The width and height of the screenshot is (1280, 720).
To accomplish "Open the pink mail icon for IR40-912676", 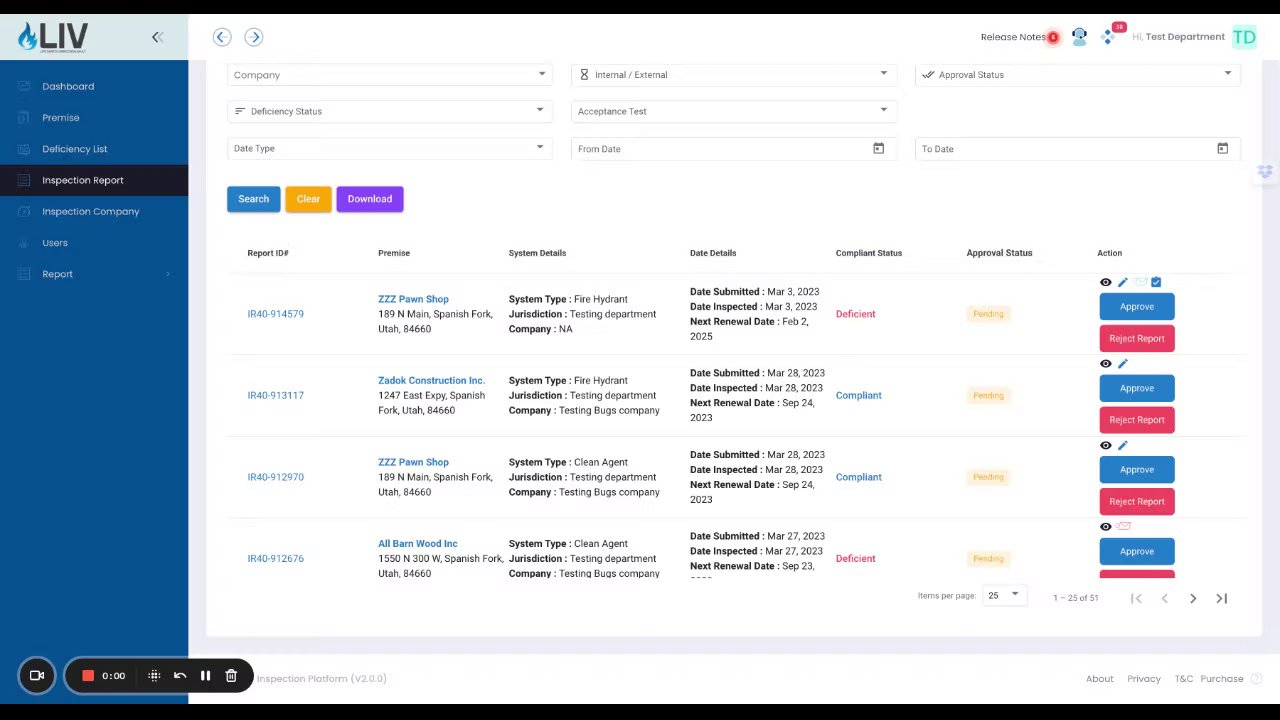I will point(1123,527).
